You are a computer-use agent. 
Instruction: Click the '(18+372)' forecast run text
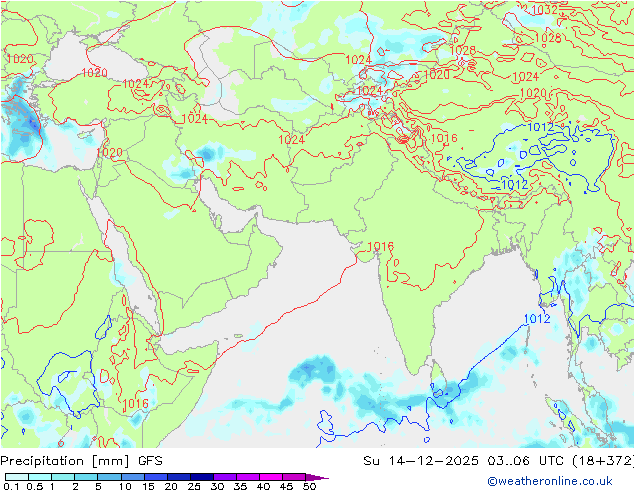click(603, 460)
